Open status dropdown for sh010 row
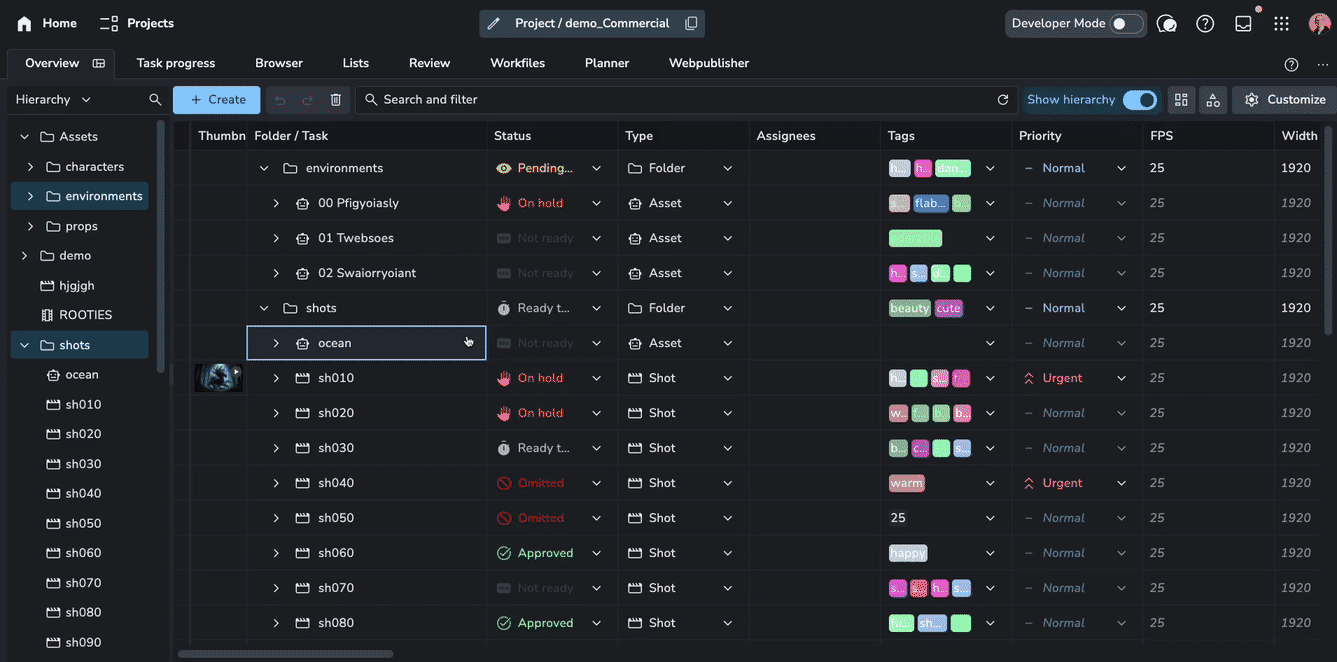Image resolution: width=1337 pixels, height=662 pixels. (597, 378)
